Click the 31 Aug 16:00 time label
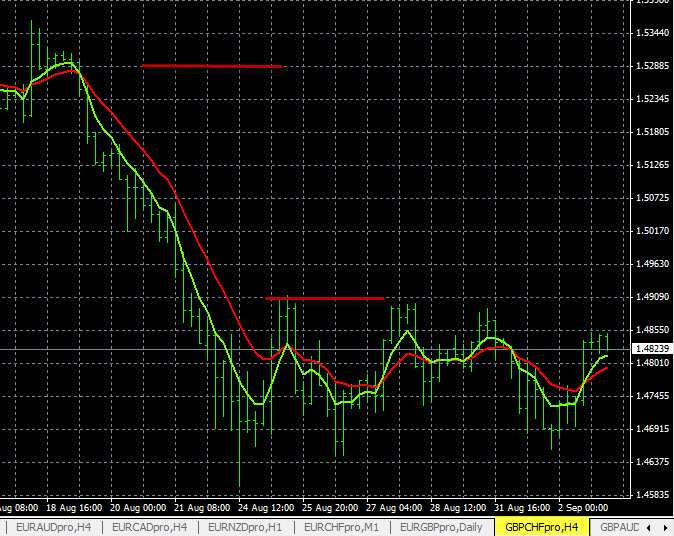 (x=522, y=508)
